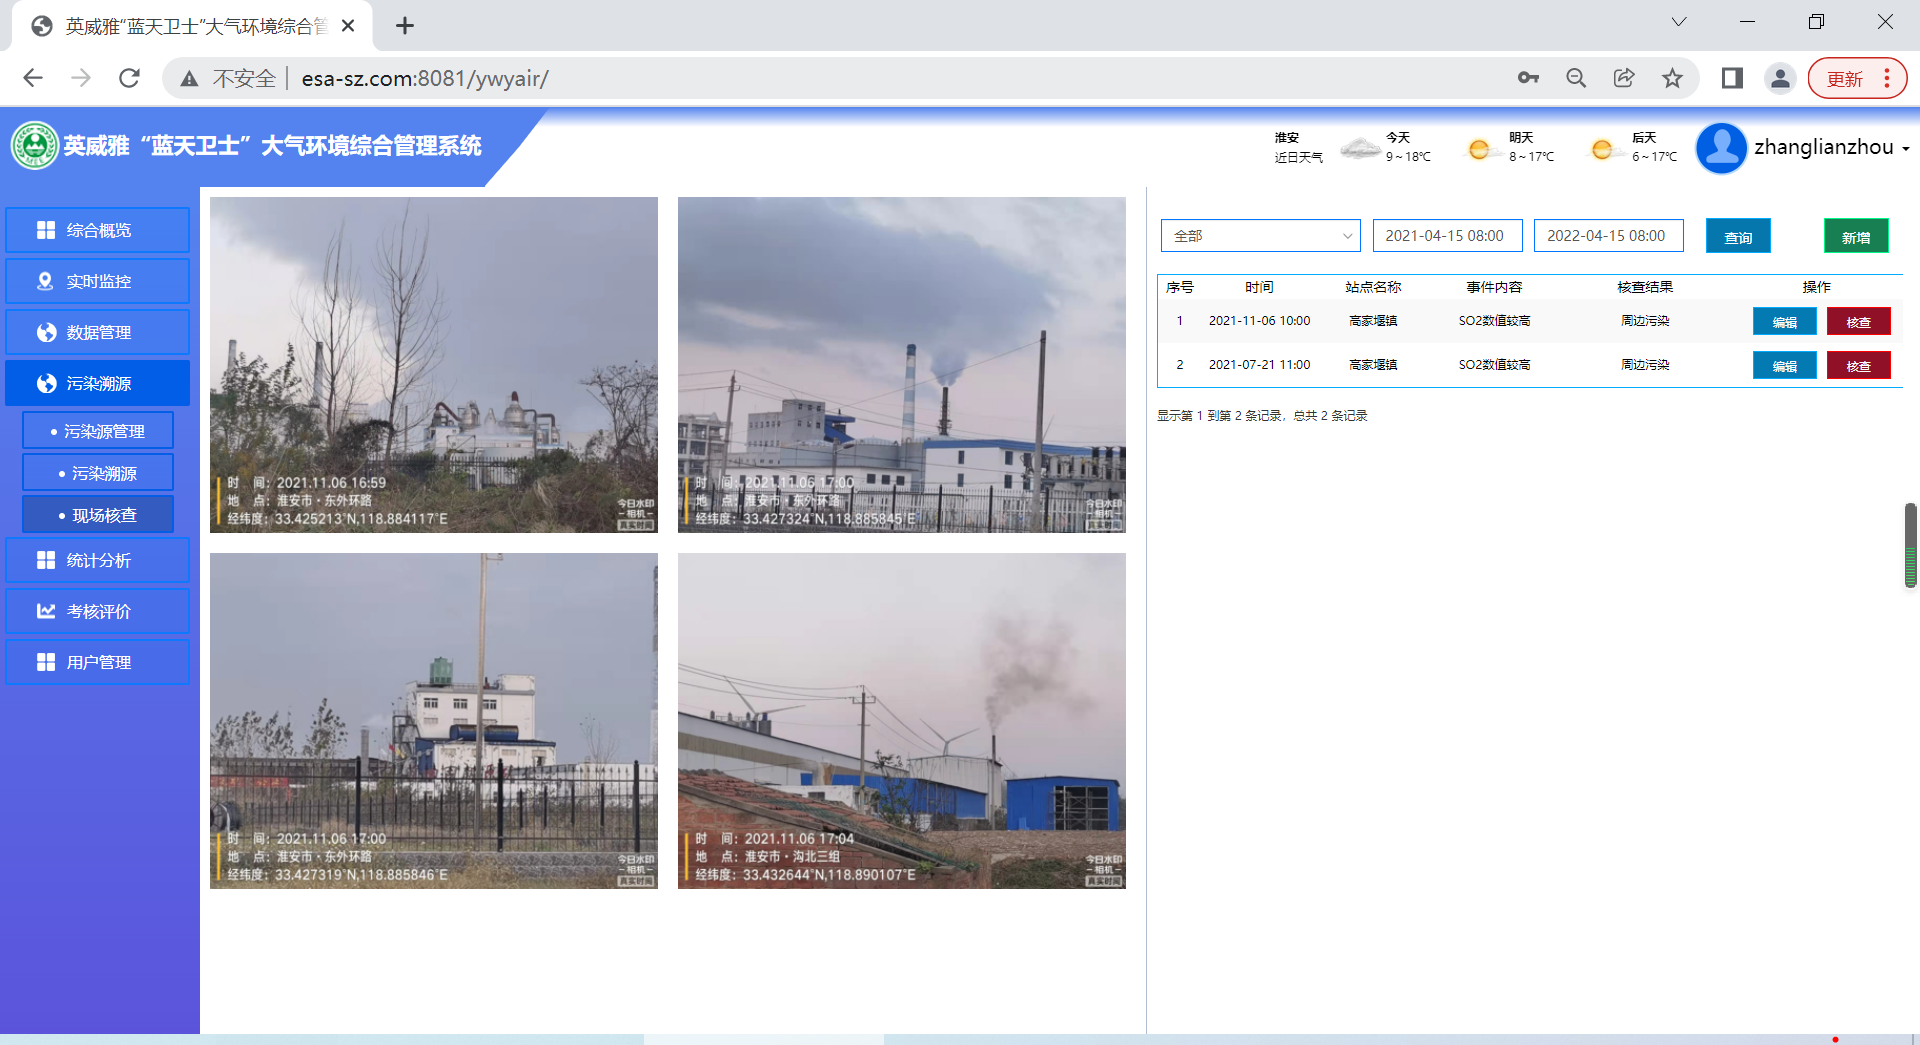Open photo taken at 2021.11.06 17:04

coord(902,720)
